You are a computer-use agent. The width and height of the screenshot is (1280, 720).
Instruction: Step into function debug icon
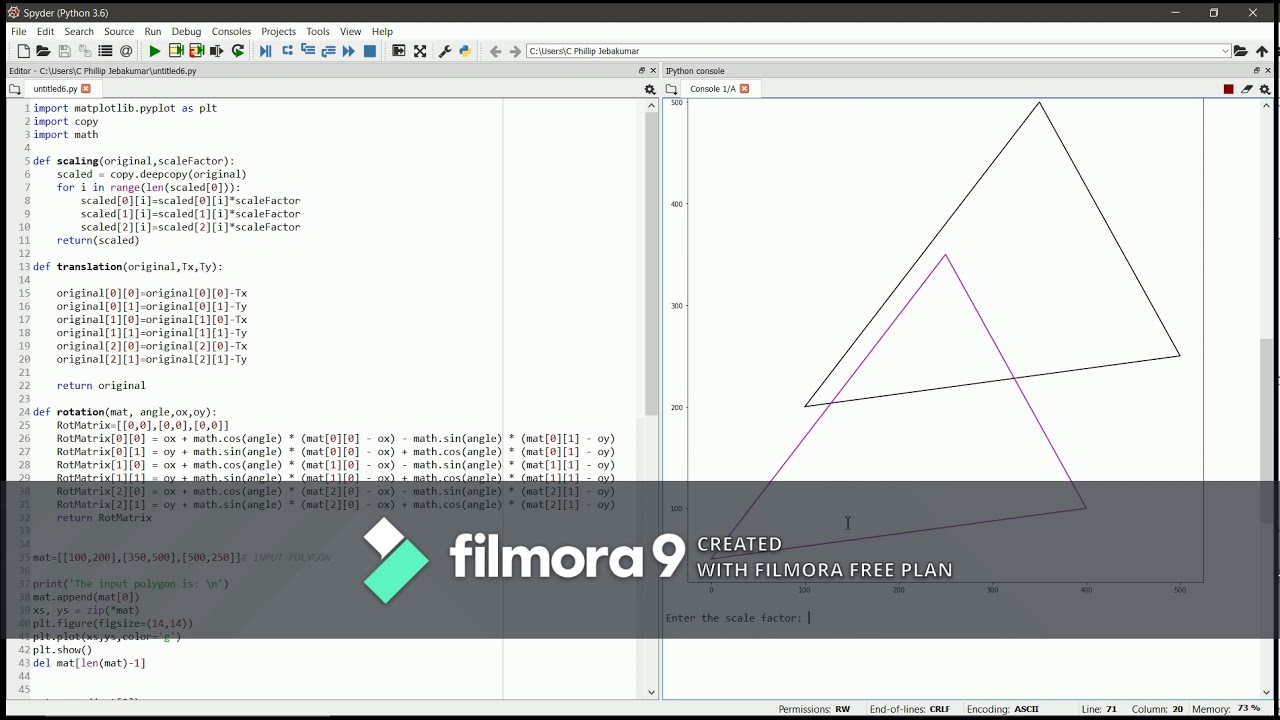pos(308,51)
